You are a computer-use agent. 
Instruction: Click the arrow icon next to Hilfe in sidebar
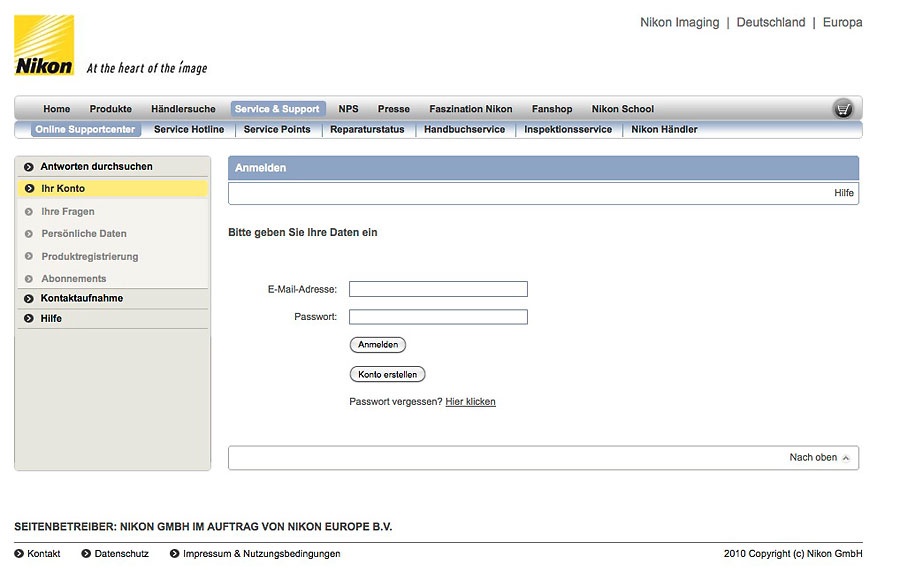29,318
